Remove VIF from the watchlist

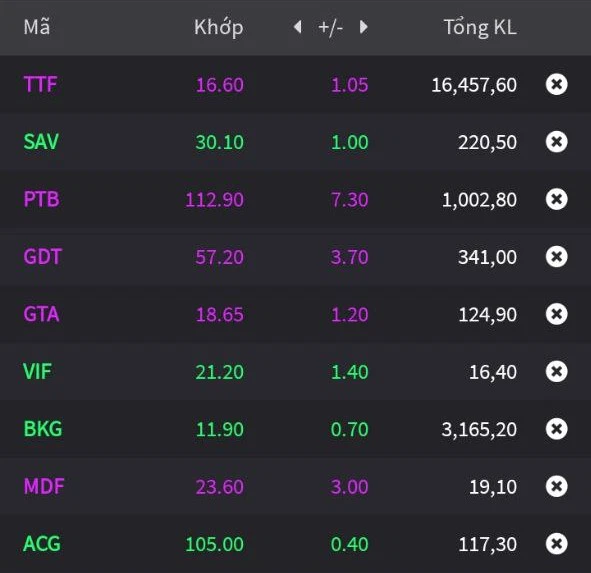pyautogui.click(x=556, y=371)
